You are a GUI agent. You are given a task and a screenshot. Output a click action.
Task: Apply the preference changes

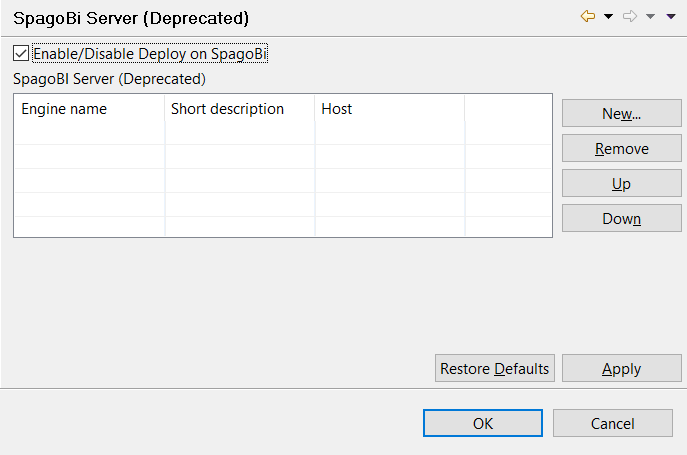pyautogui.click(x=621, y=369)
